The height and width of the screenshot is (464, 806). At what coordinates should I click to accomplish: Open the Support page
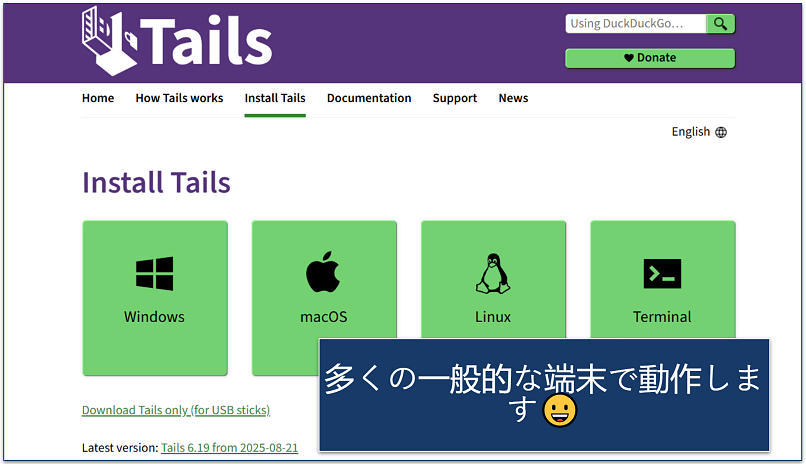tap(455, 98)
